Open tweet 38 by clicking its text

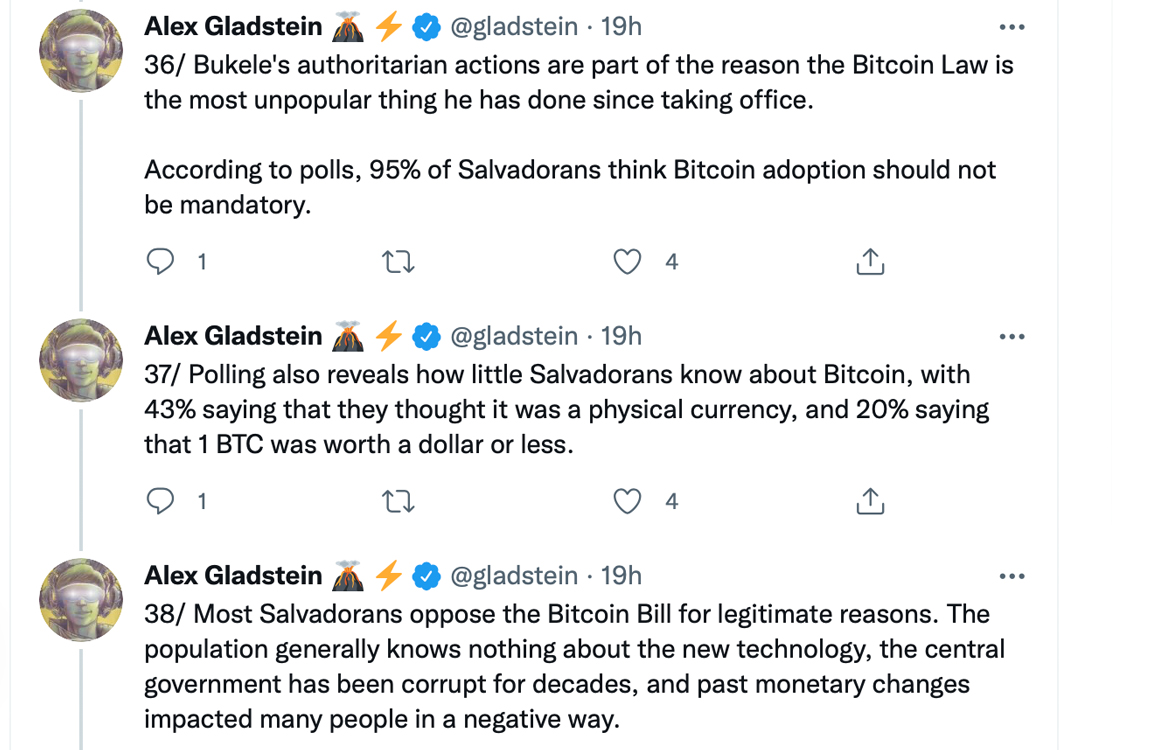pyautogui.click(x=570, y=666)
